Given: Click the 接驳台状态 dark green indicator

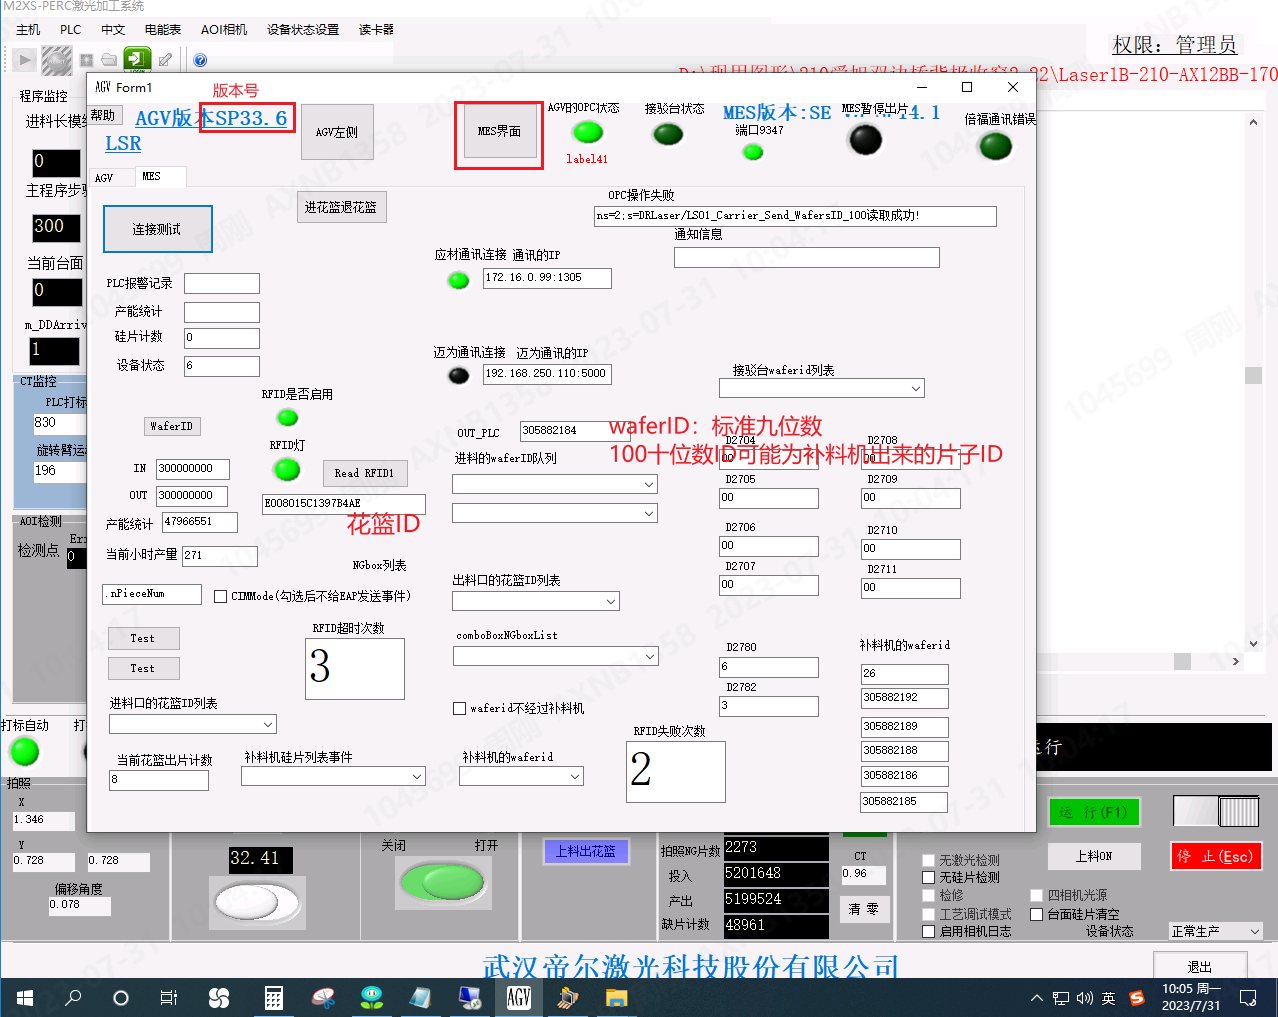Looking at the screenshot, I should tap(668, 134).
